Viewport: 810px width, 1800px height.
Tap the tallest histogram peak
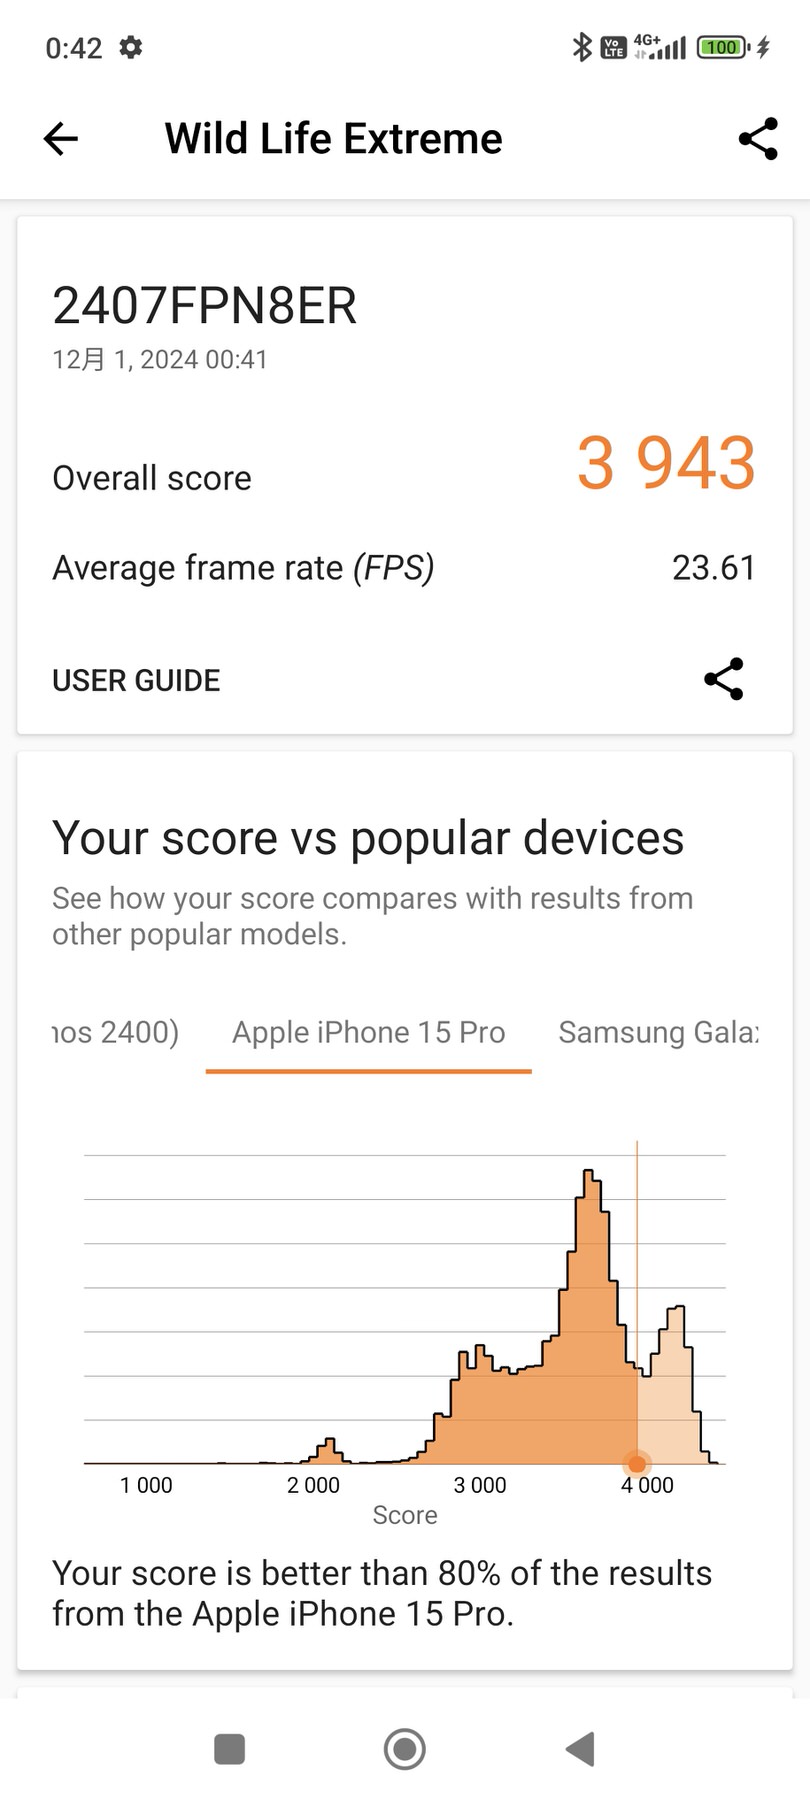[x=591, y=1200]
